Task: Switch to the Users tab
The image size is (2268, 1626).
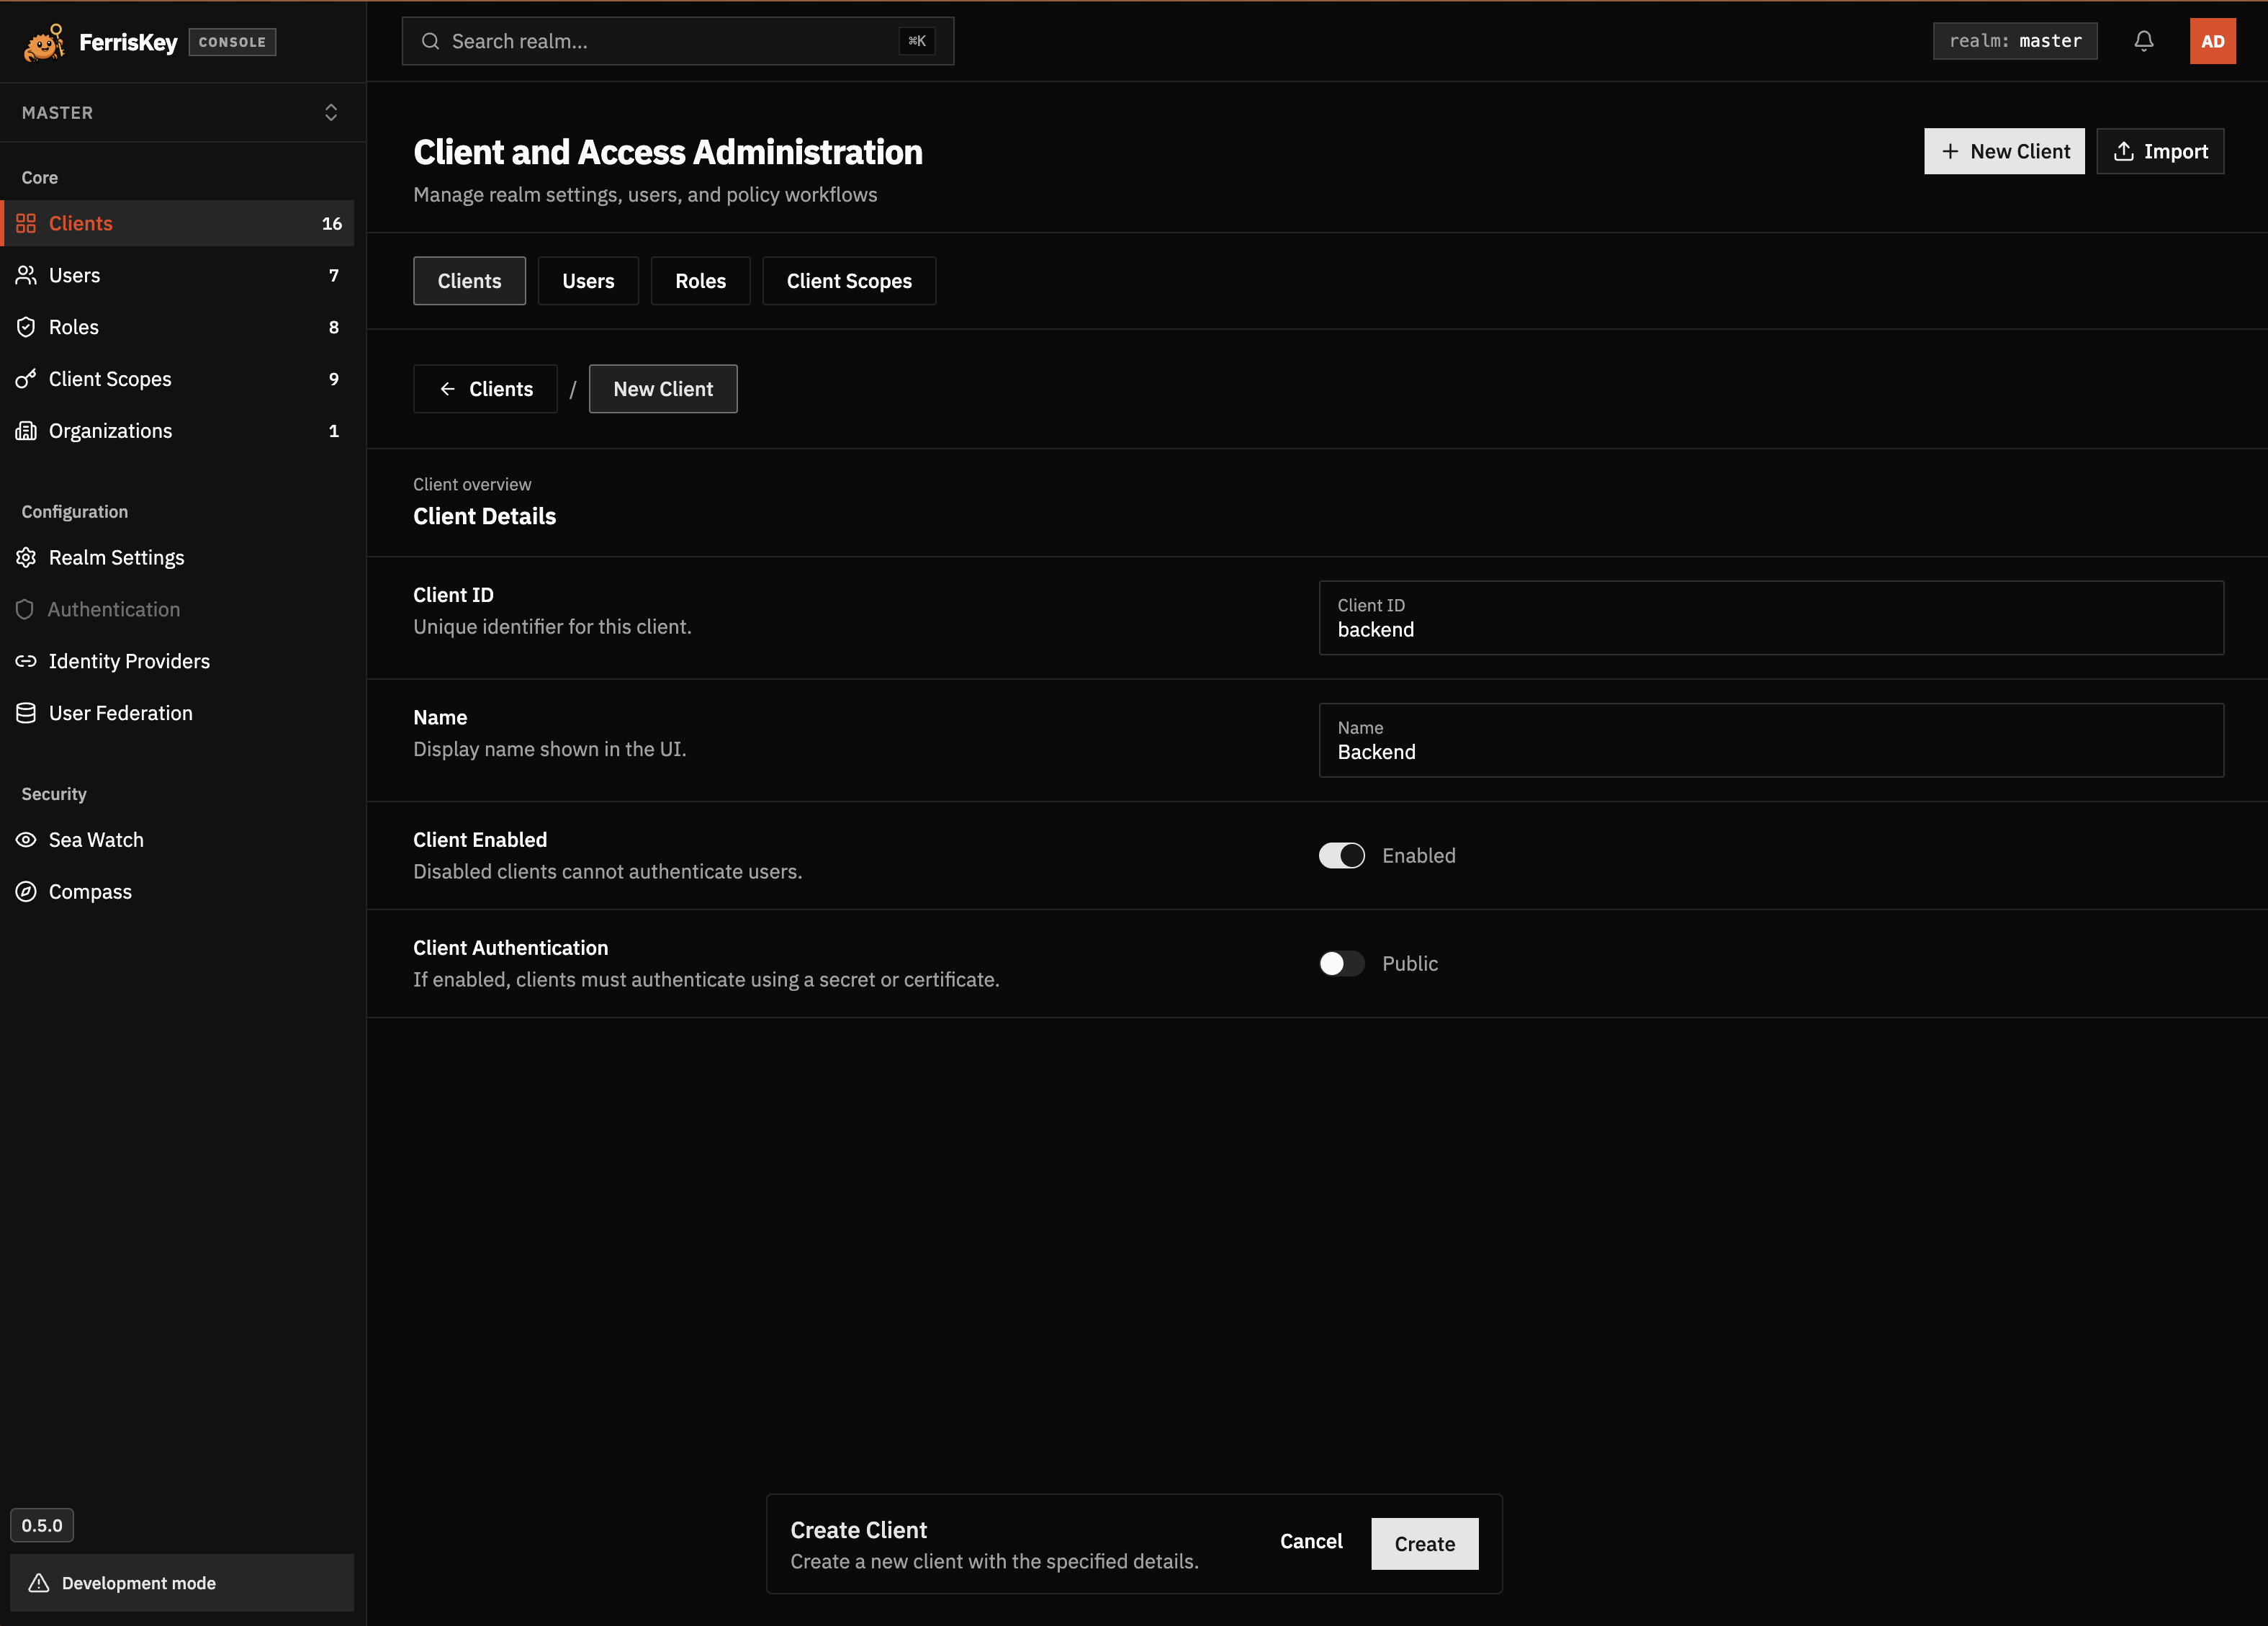Action: tap(588, 281)
